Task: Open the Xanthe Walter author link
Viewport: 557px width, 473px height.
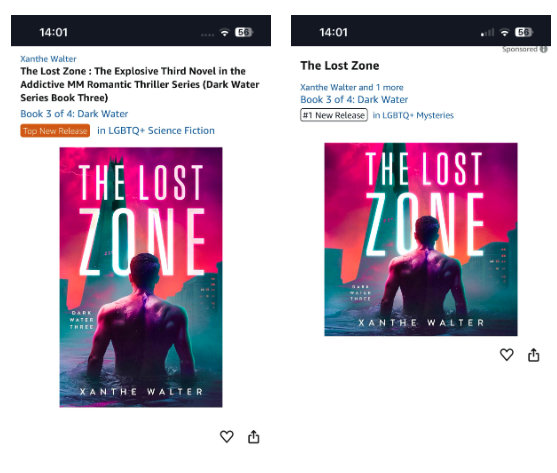Action: coord(48,59)
